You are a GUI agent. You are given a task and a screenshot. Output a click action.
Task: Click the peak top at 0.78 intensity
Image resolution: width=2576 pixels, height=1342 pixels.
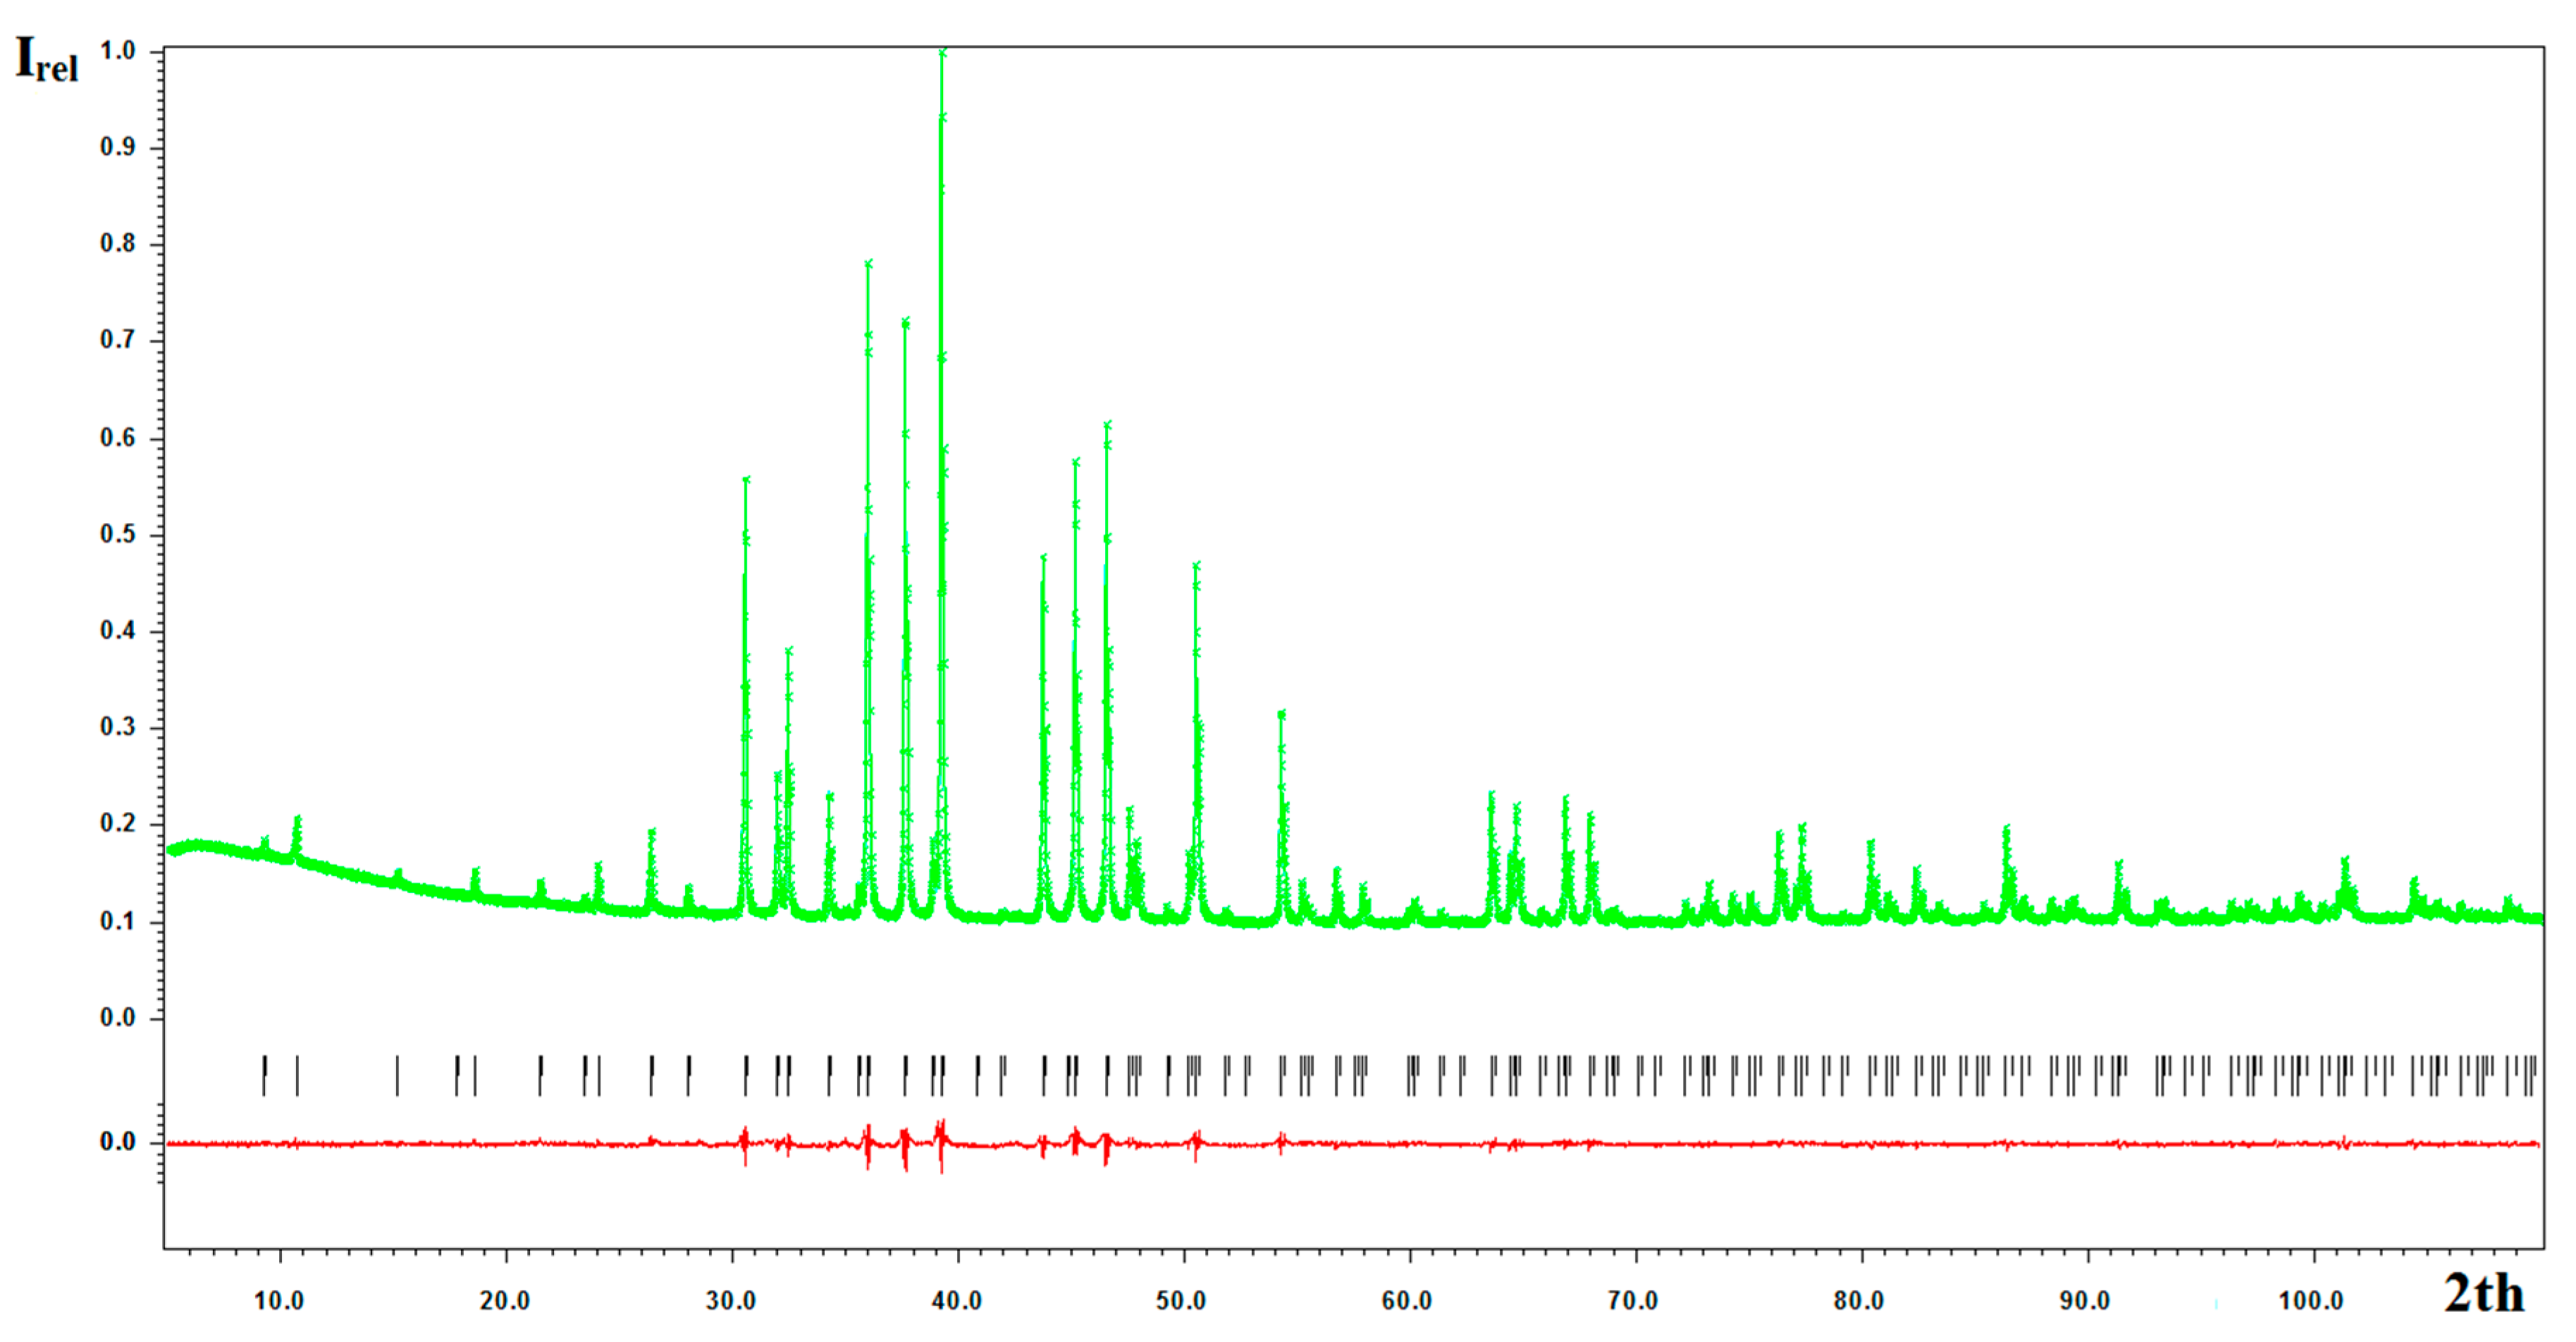(868, 265)
